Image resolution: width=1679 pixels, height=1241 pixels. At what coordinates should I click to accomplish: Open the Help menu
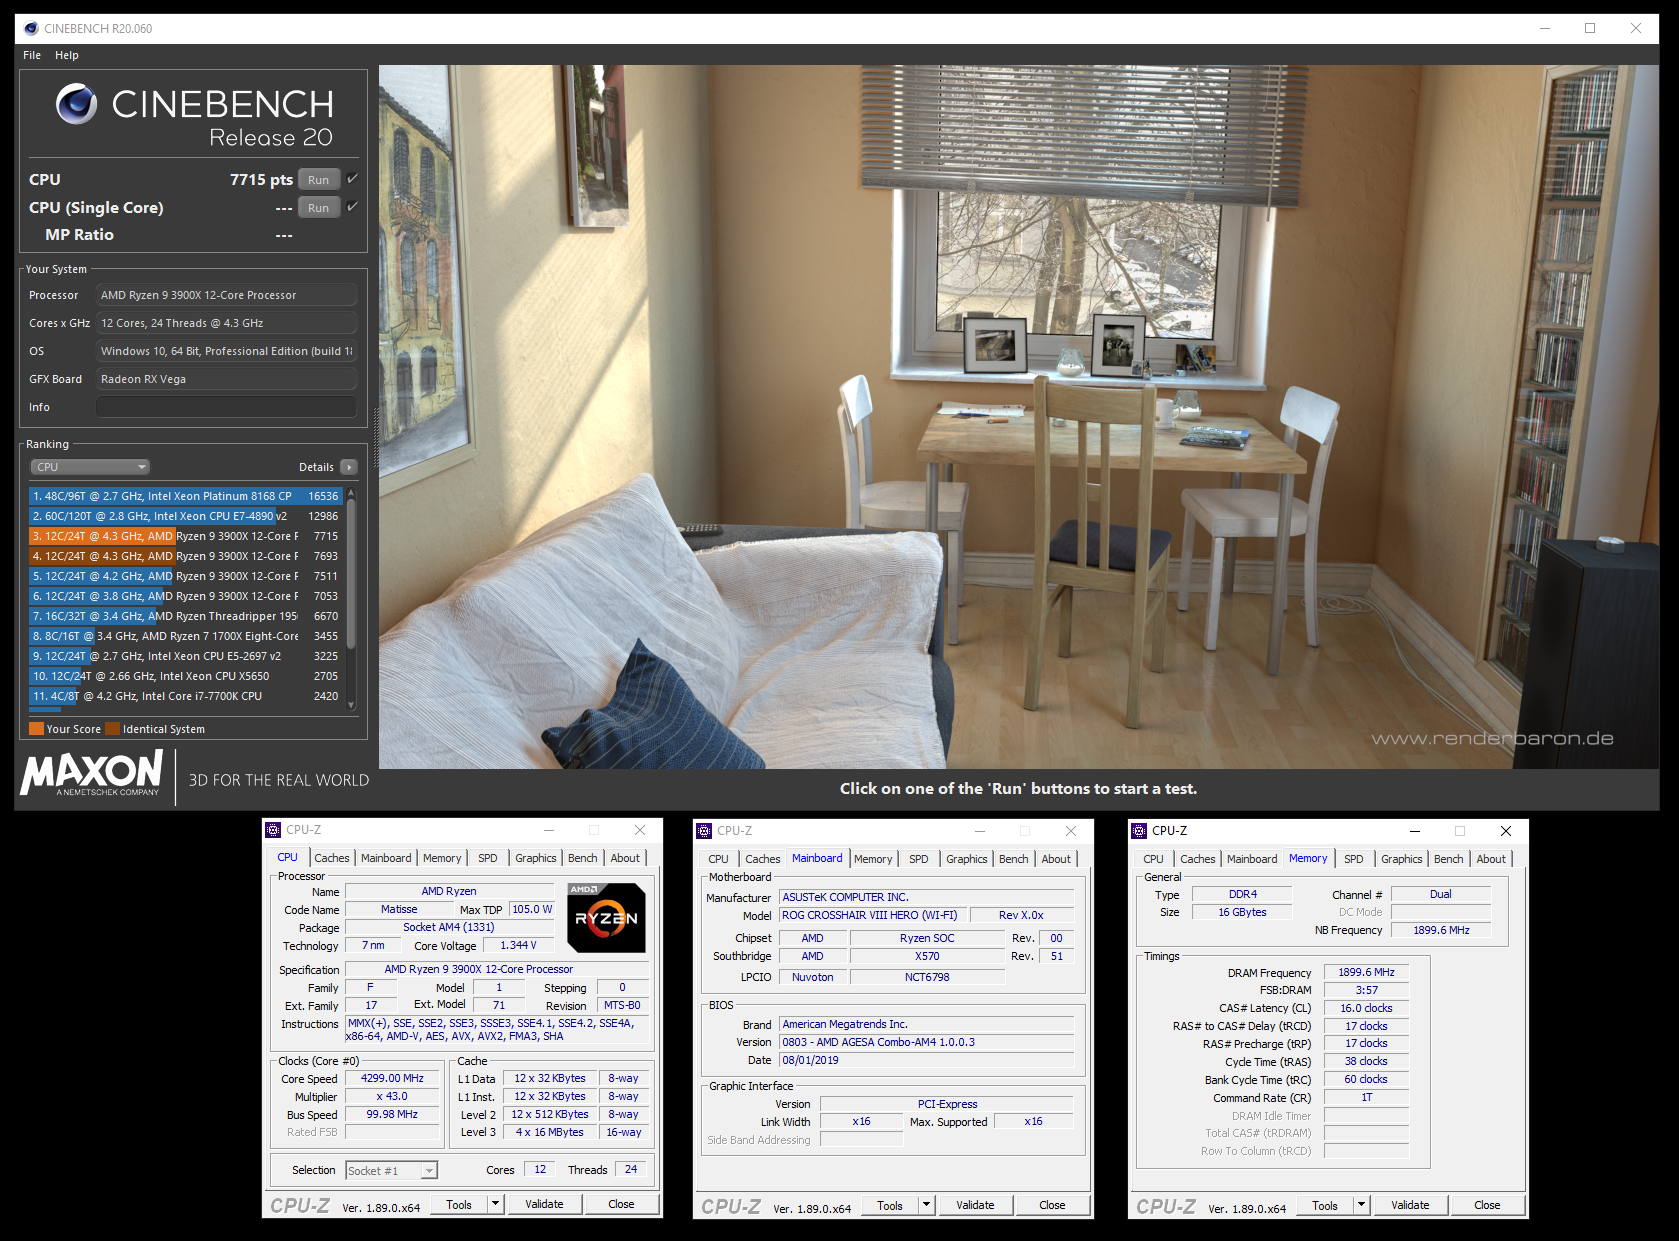67,55
